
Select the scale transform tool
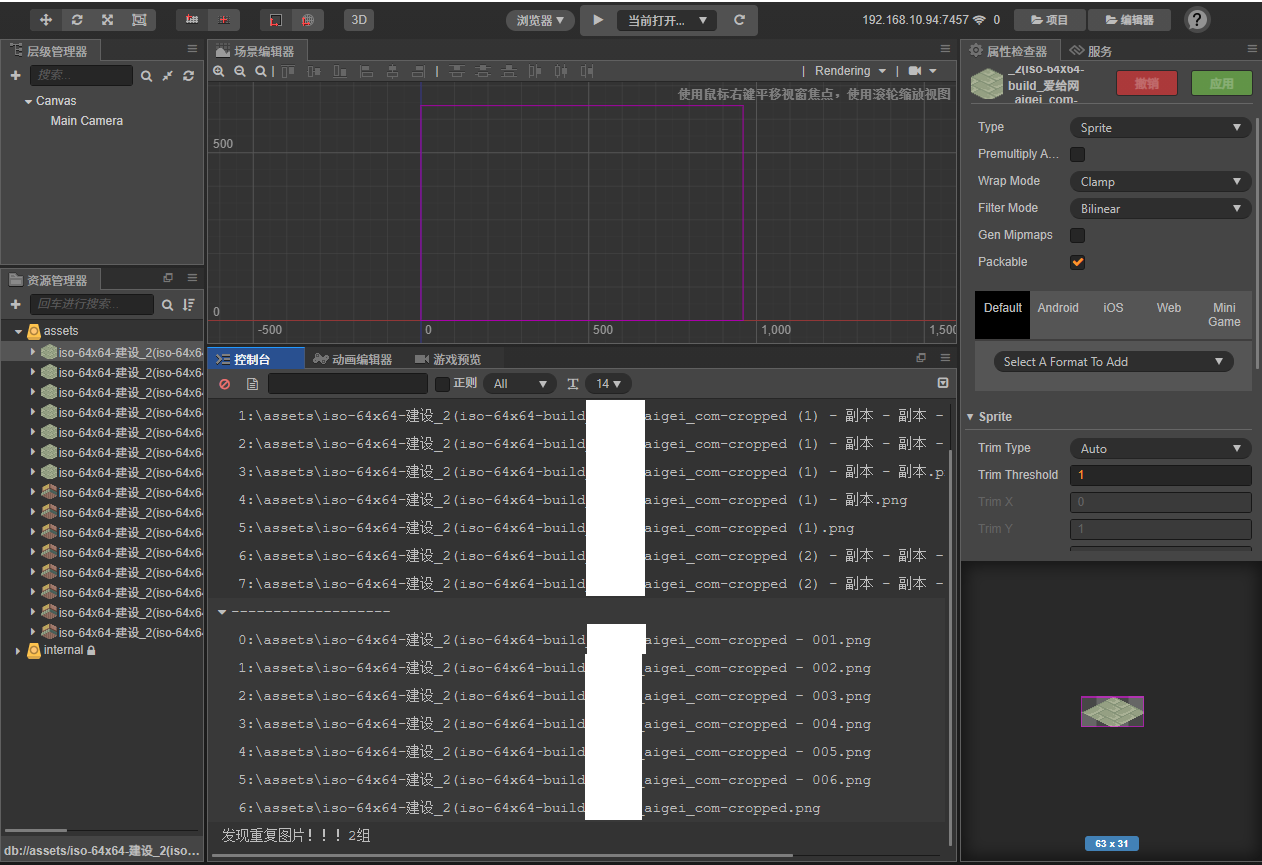pos(108,20)
